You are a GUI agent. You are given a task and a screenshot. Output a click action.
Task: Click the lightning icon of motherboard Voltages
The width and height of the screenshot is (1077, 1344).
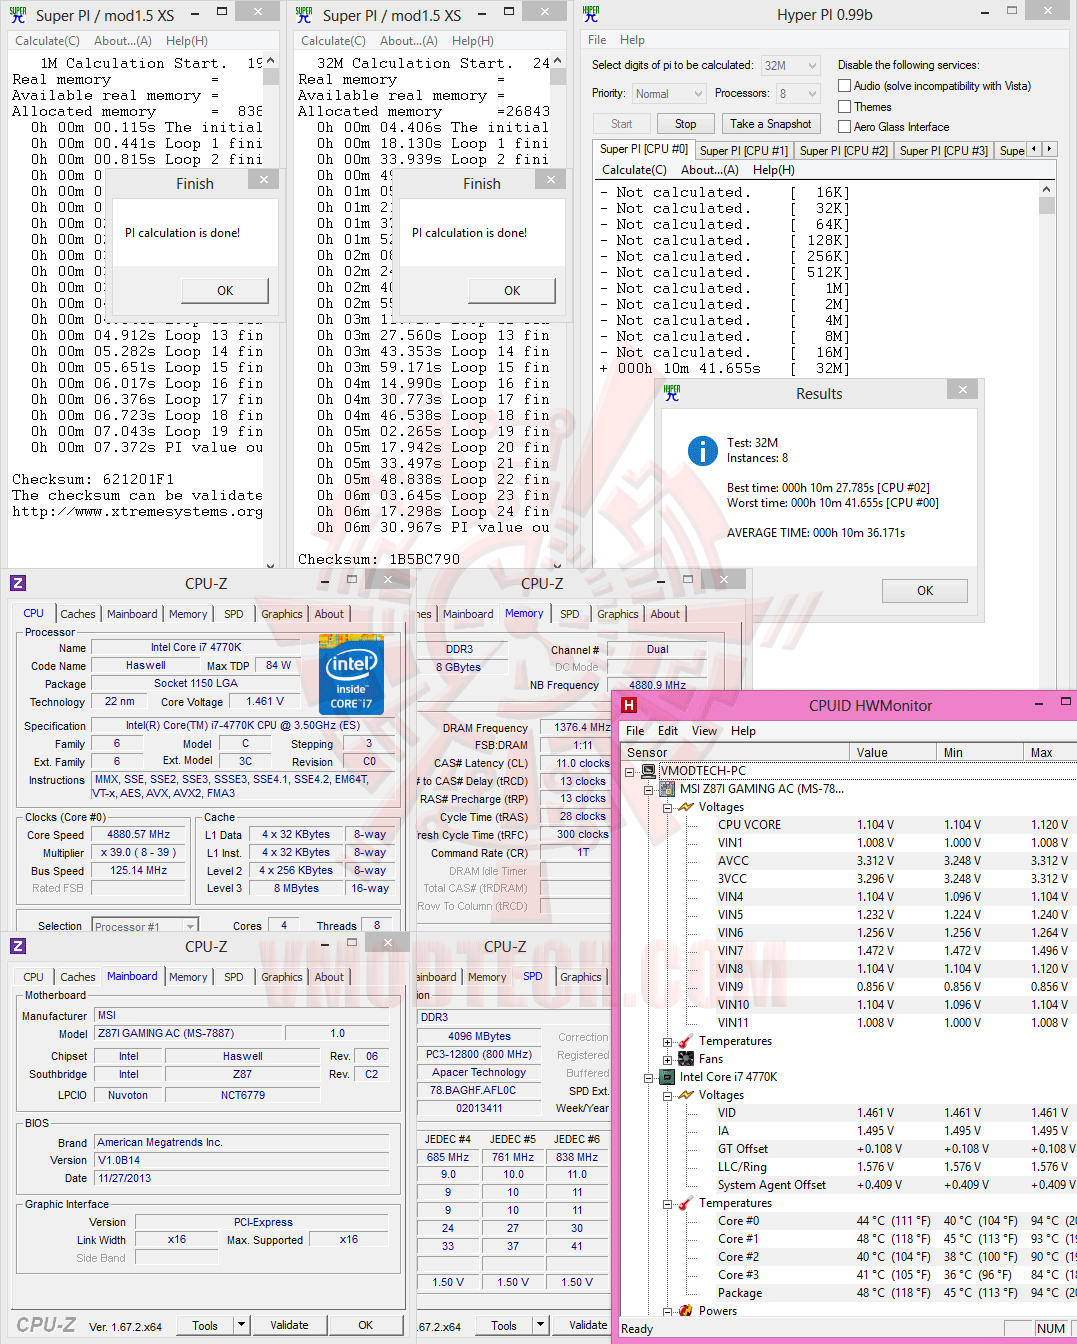686,807
